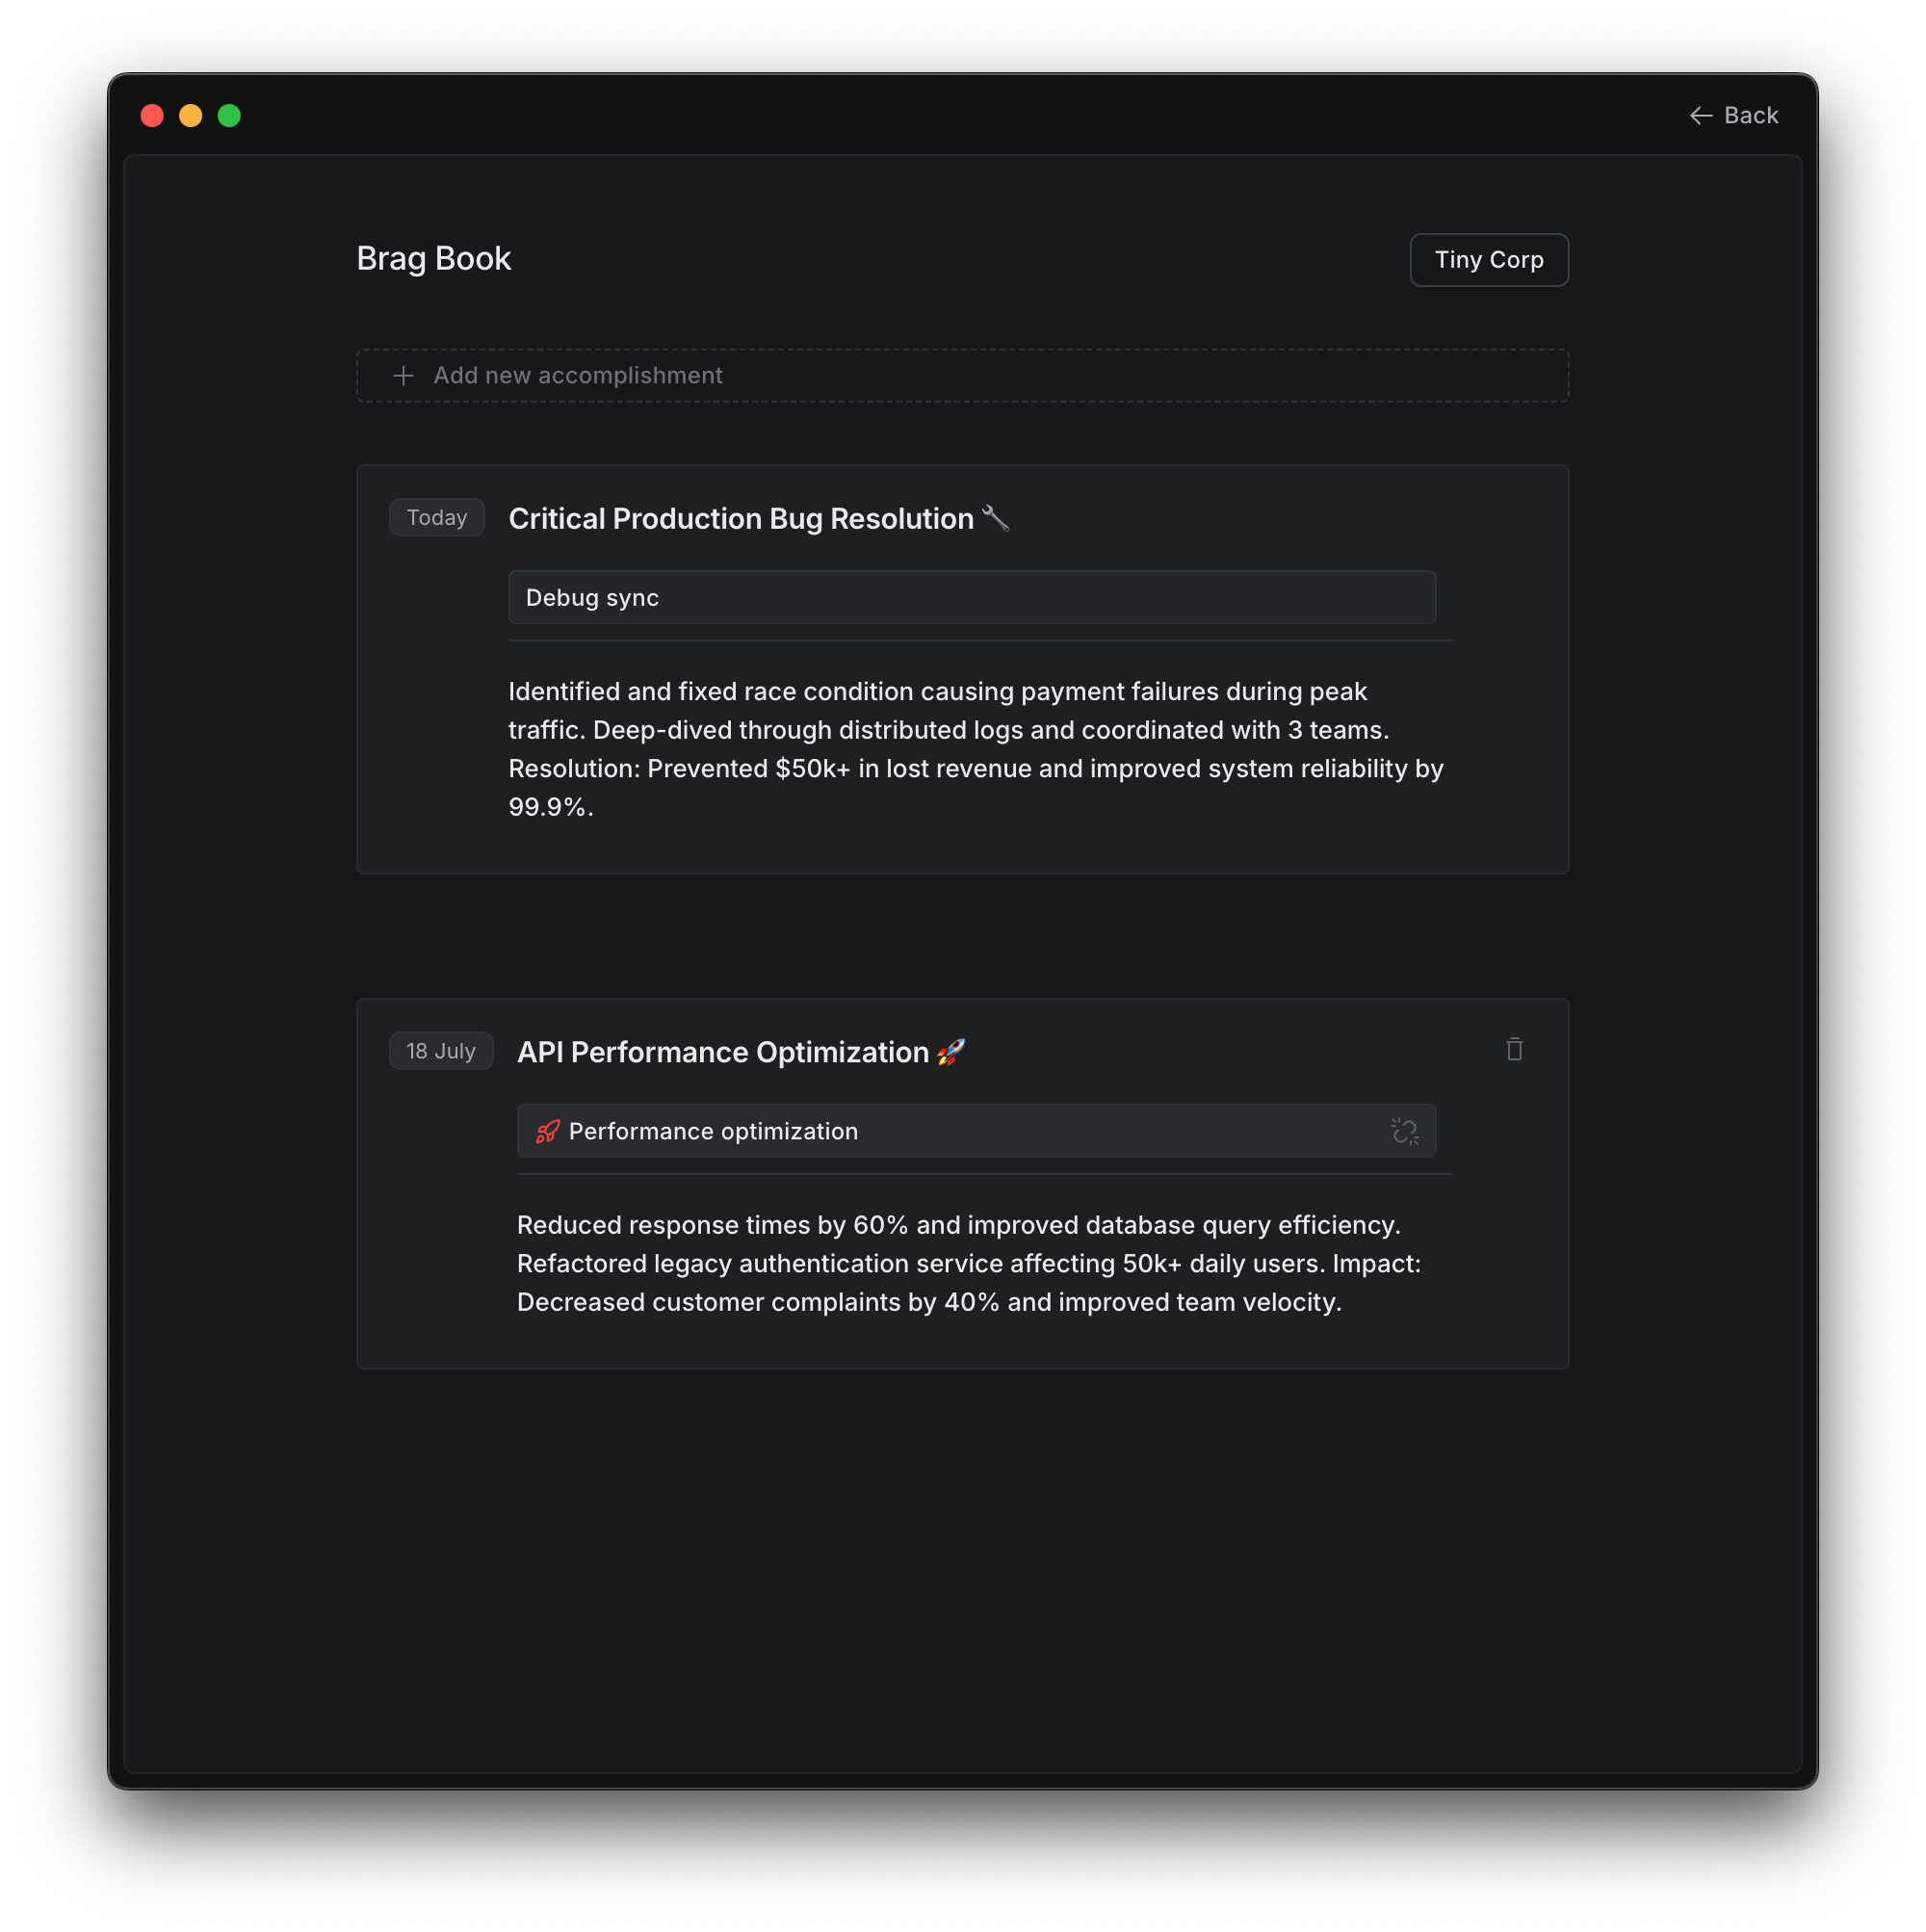This screenshot has height=1932, width=1926.
Task: Delete the API Performance Optimization entry
Action: [x=1514, y=1049]
